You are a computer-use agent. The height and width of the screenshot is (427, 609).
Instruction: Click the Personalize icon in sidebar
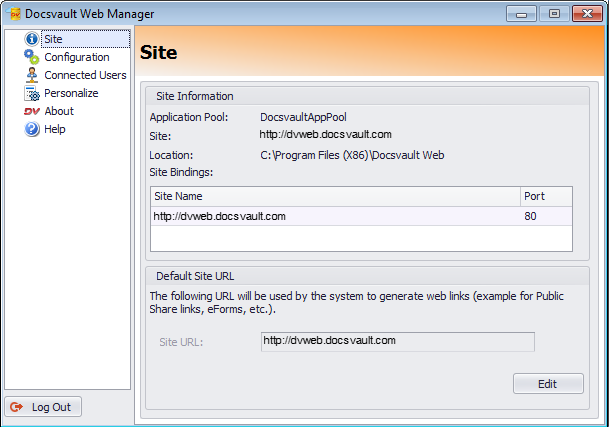tap(32, 93)
